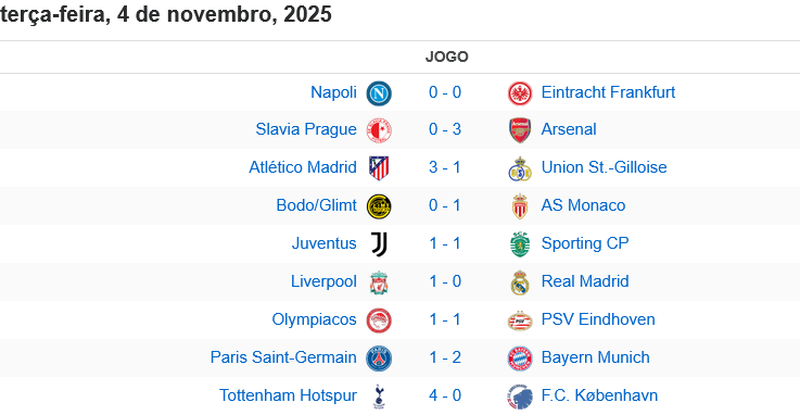Click the Juventus logo icon
This screenshot has height=415, width=800.
point(379,243)
